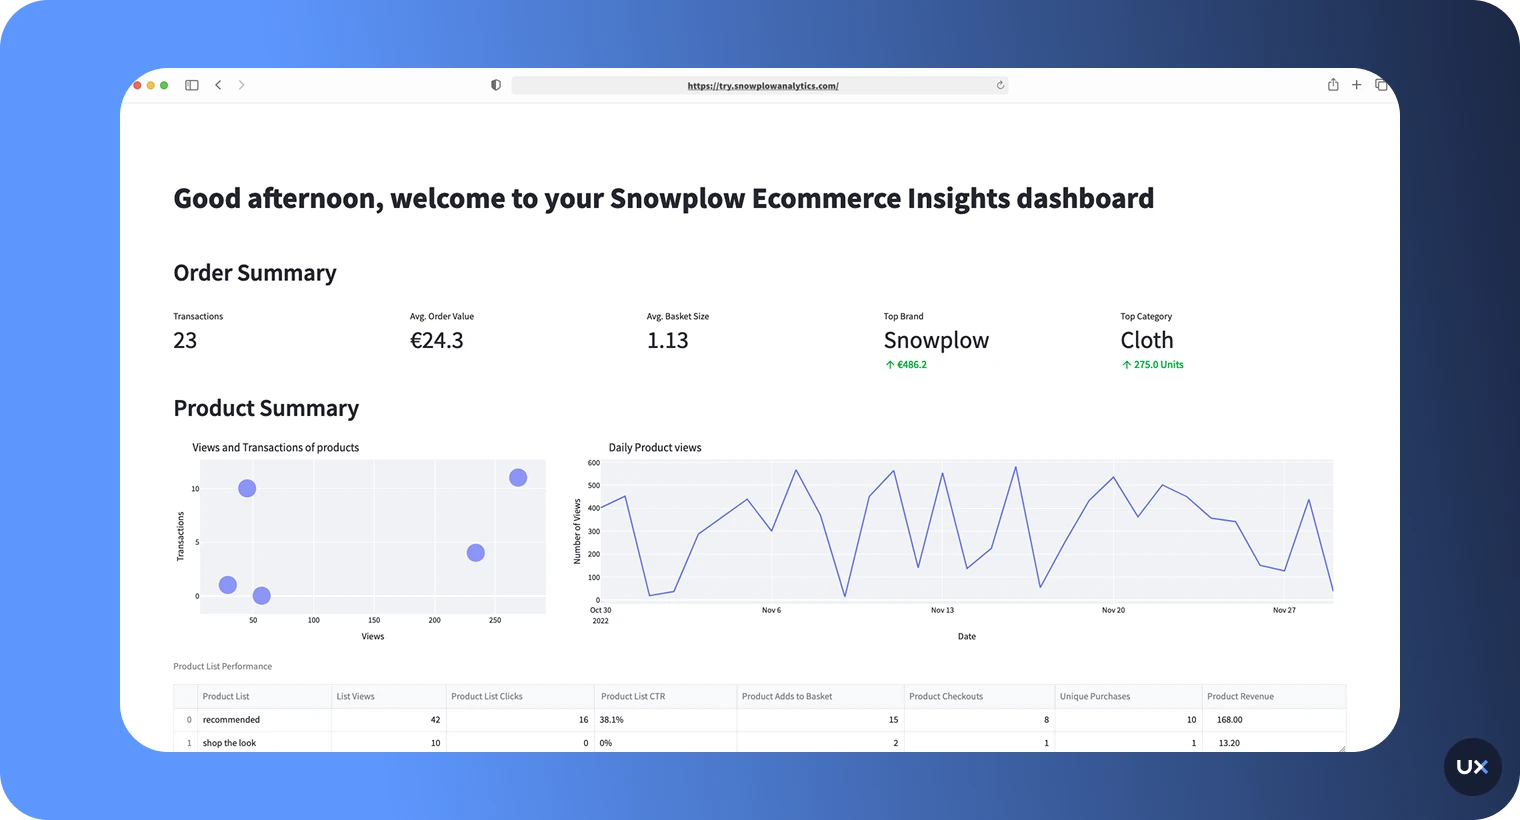Open a new tab with the plus icon
This screenshot has height=820, width=1520.
click(x=1357, y=85)
